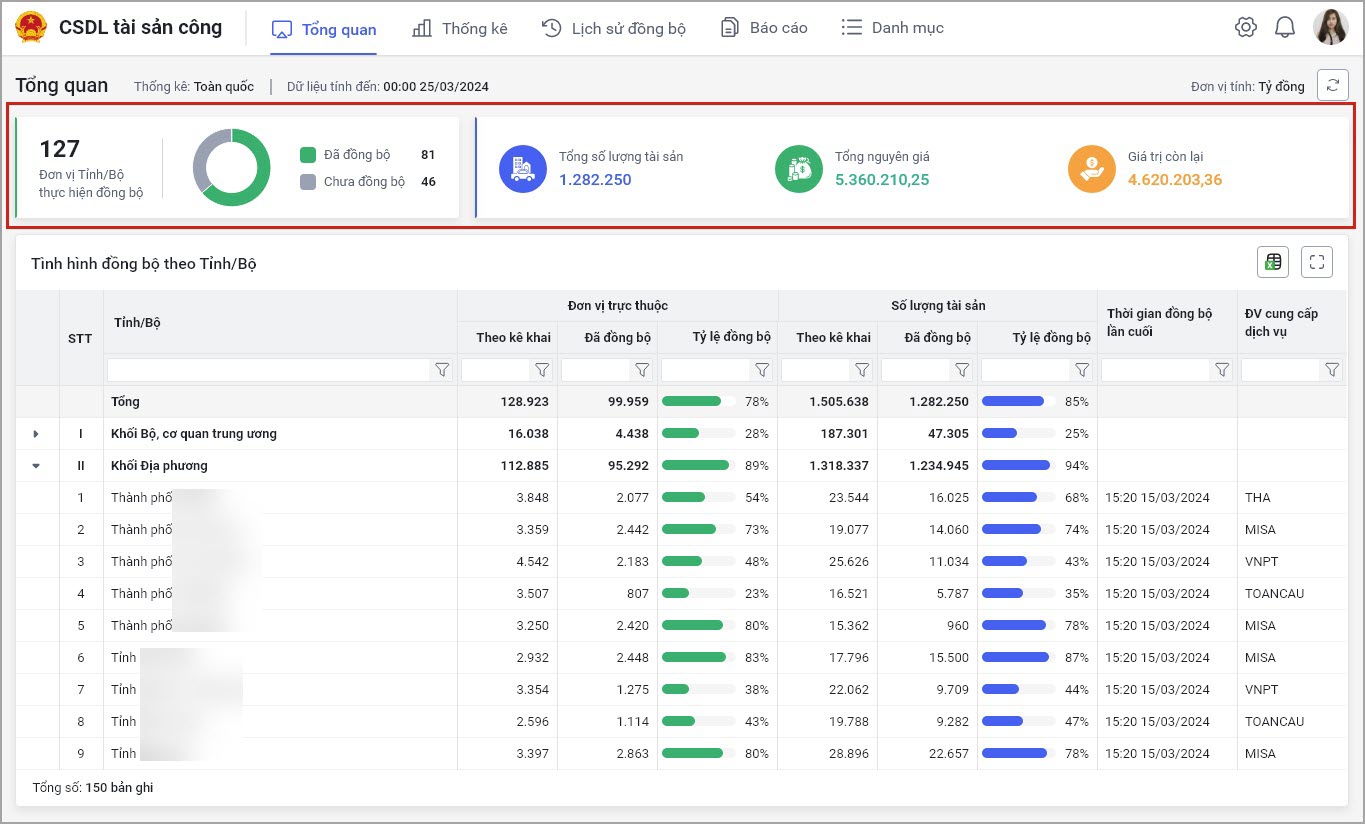Screen dimensions: 1365x824
Task: Open the user avatar profile
Action: tap(1330, 28)
